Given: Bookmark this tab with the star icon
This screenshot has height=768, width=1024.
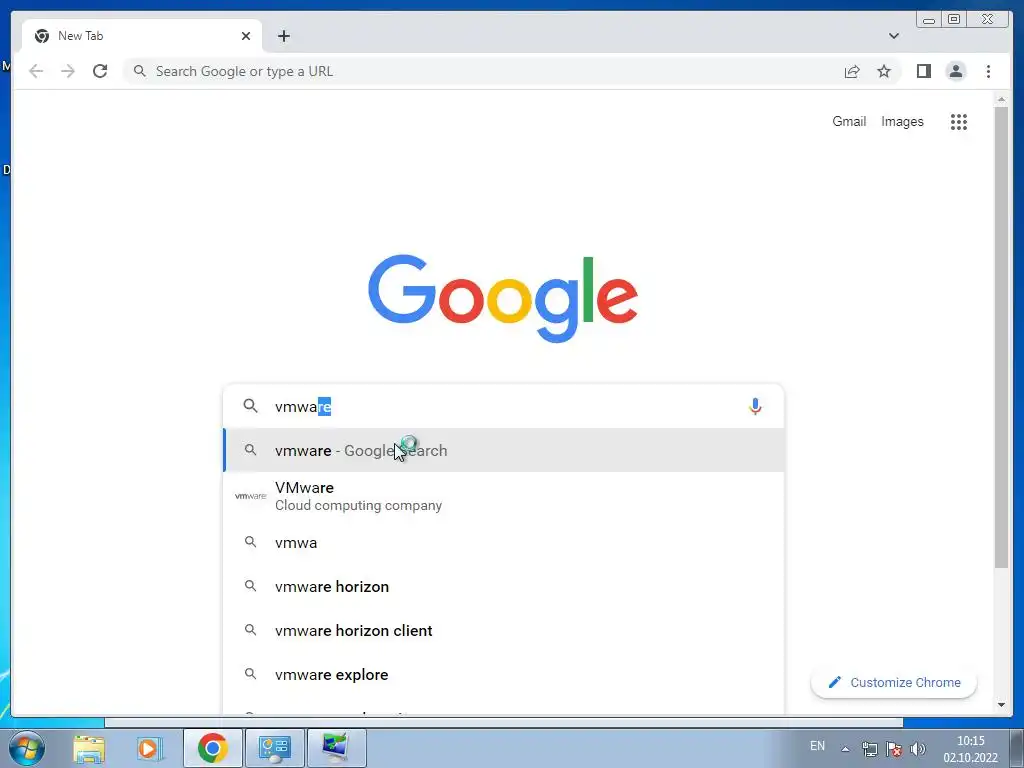Looking at the screenshot, I should click(x=884, y=71).
